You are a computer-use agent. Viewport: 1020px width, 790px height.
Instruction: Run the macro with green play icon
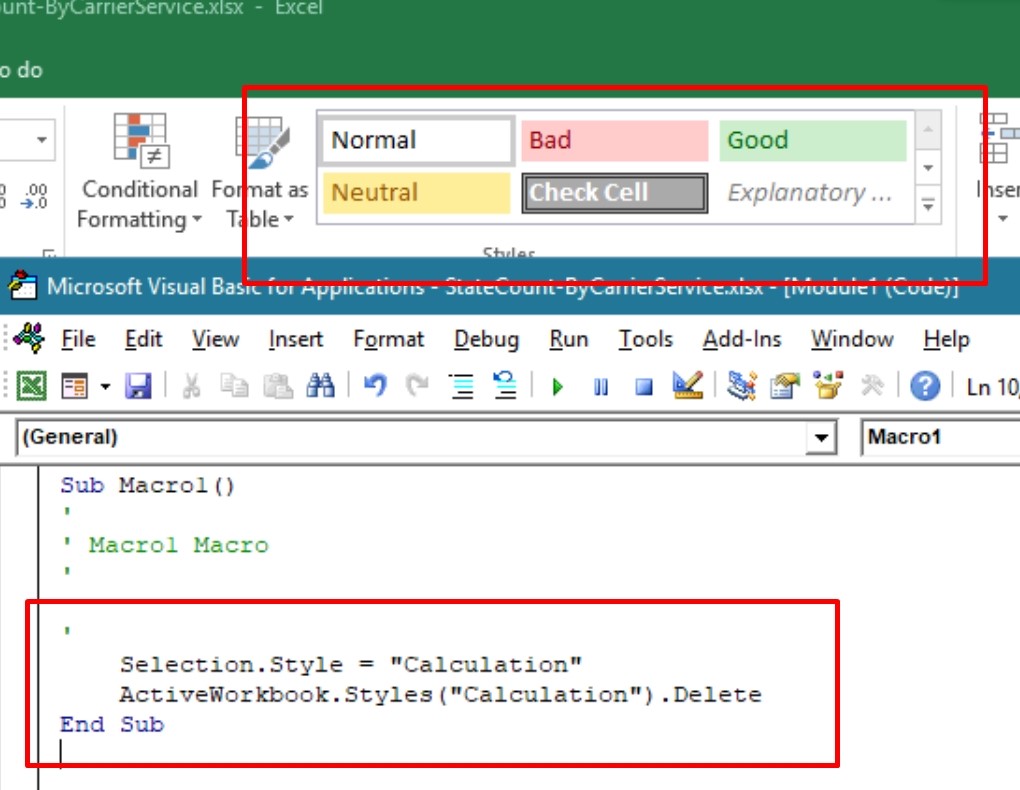pos(558,386)
